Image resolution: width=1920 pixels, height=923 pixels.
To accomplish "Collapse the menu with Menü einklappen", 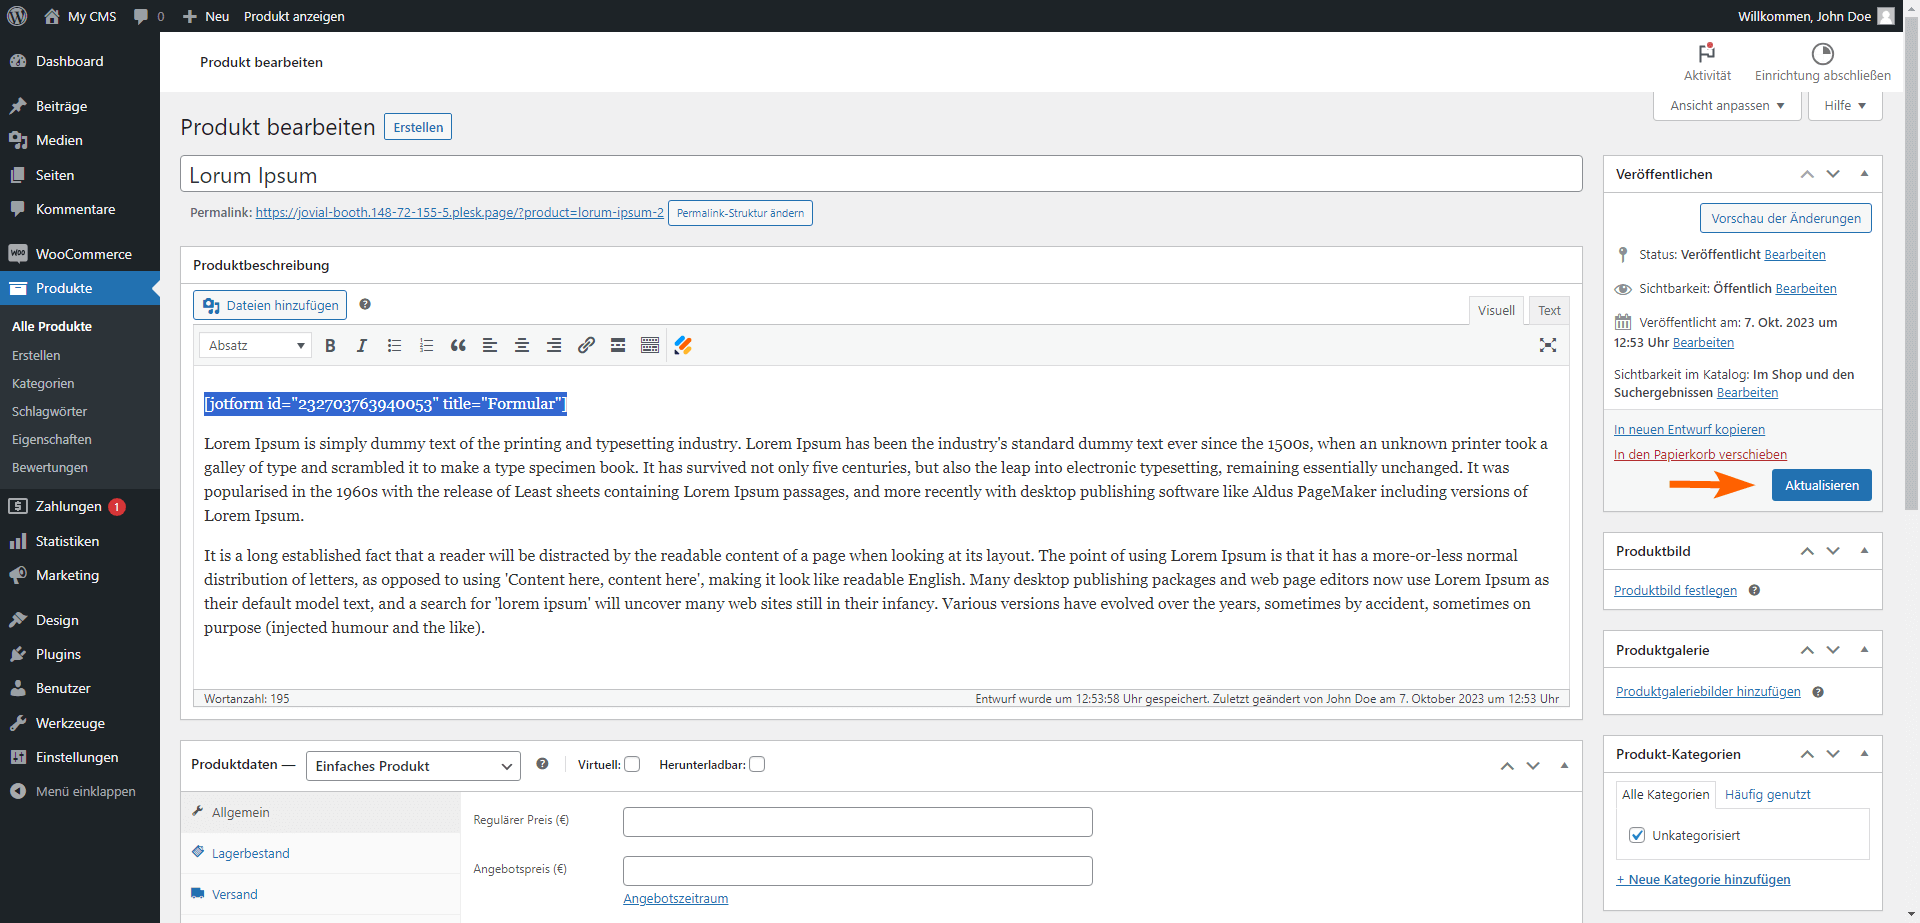I will (x=85, y=791).
